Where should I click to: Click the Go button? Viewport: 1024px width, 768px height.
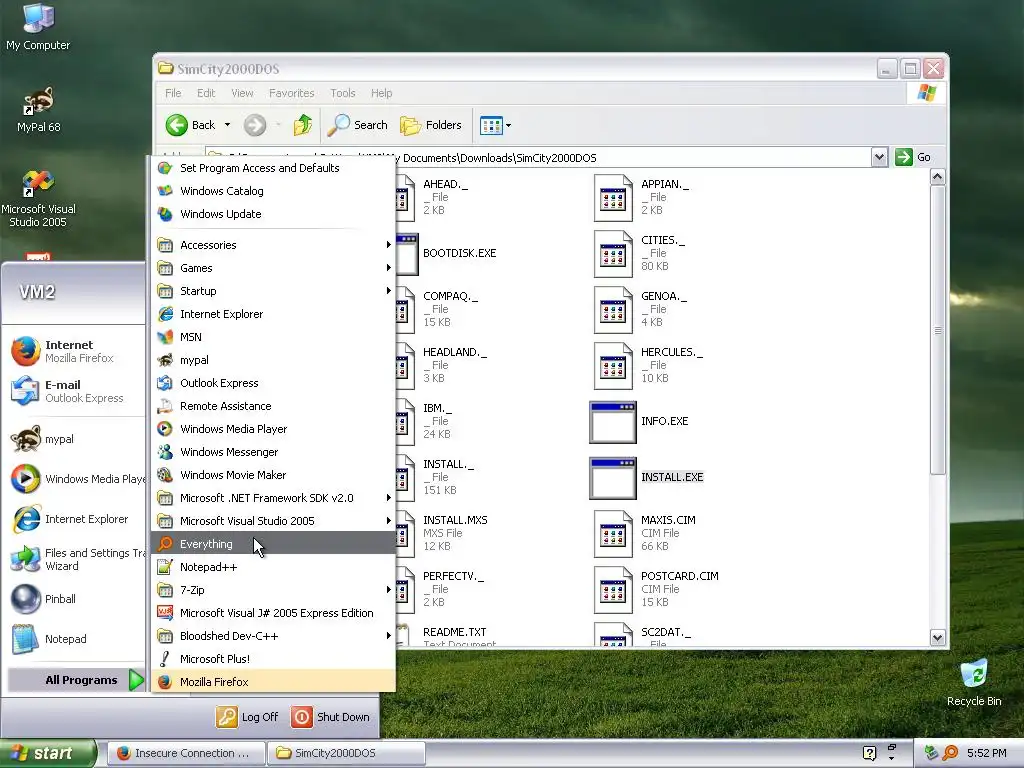[913, 157]
